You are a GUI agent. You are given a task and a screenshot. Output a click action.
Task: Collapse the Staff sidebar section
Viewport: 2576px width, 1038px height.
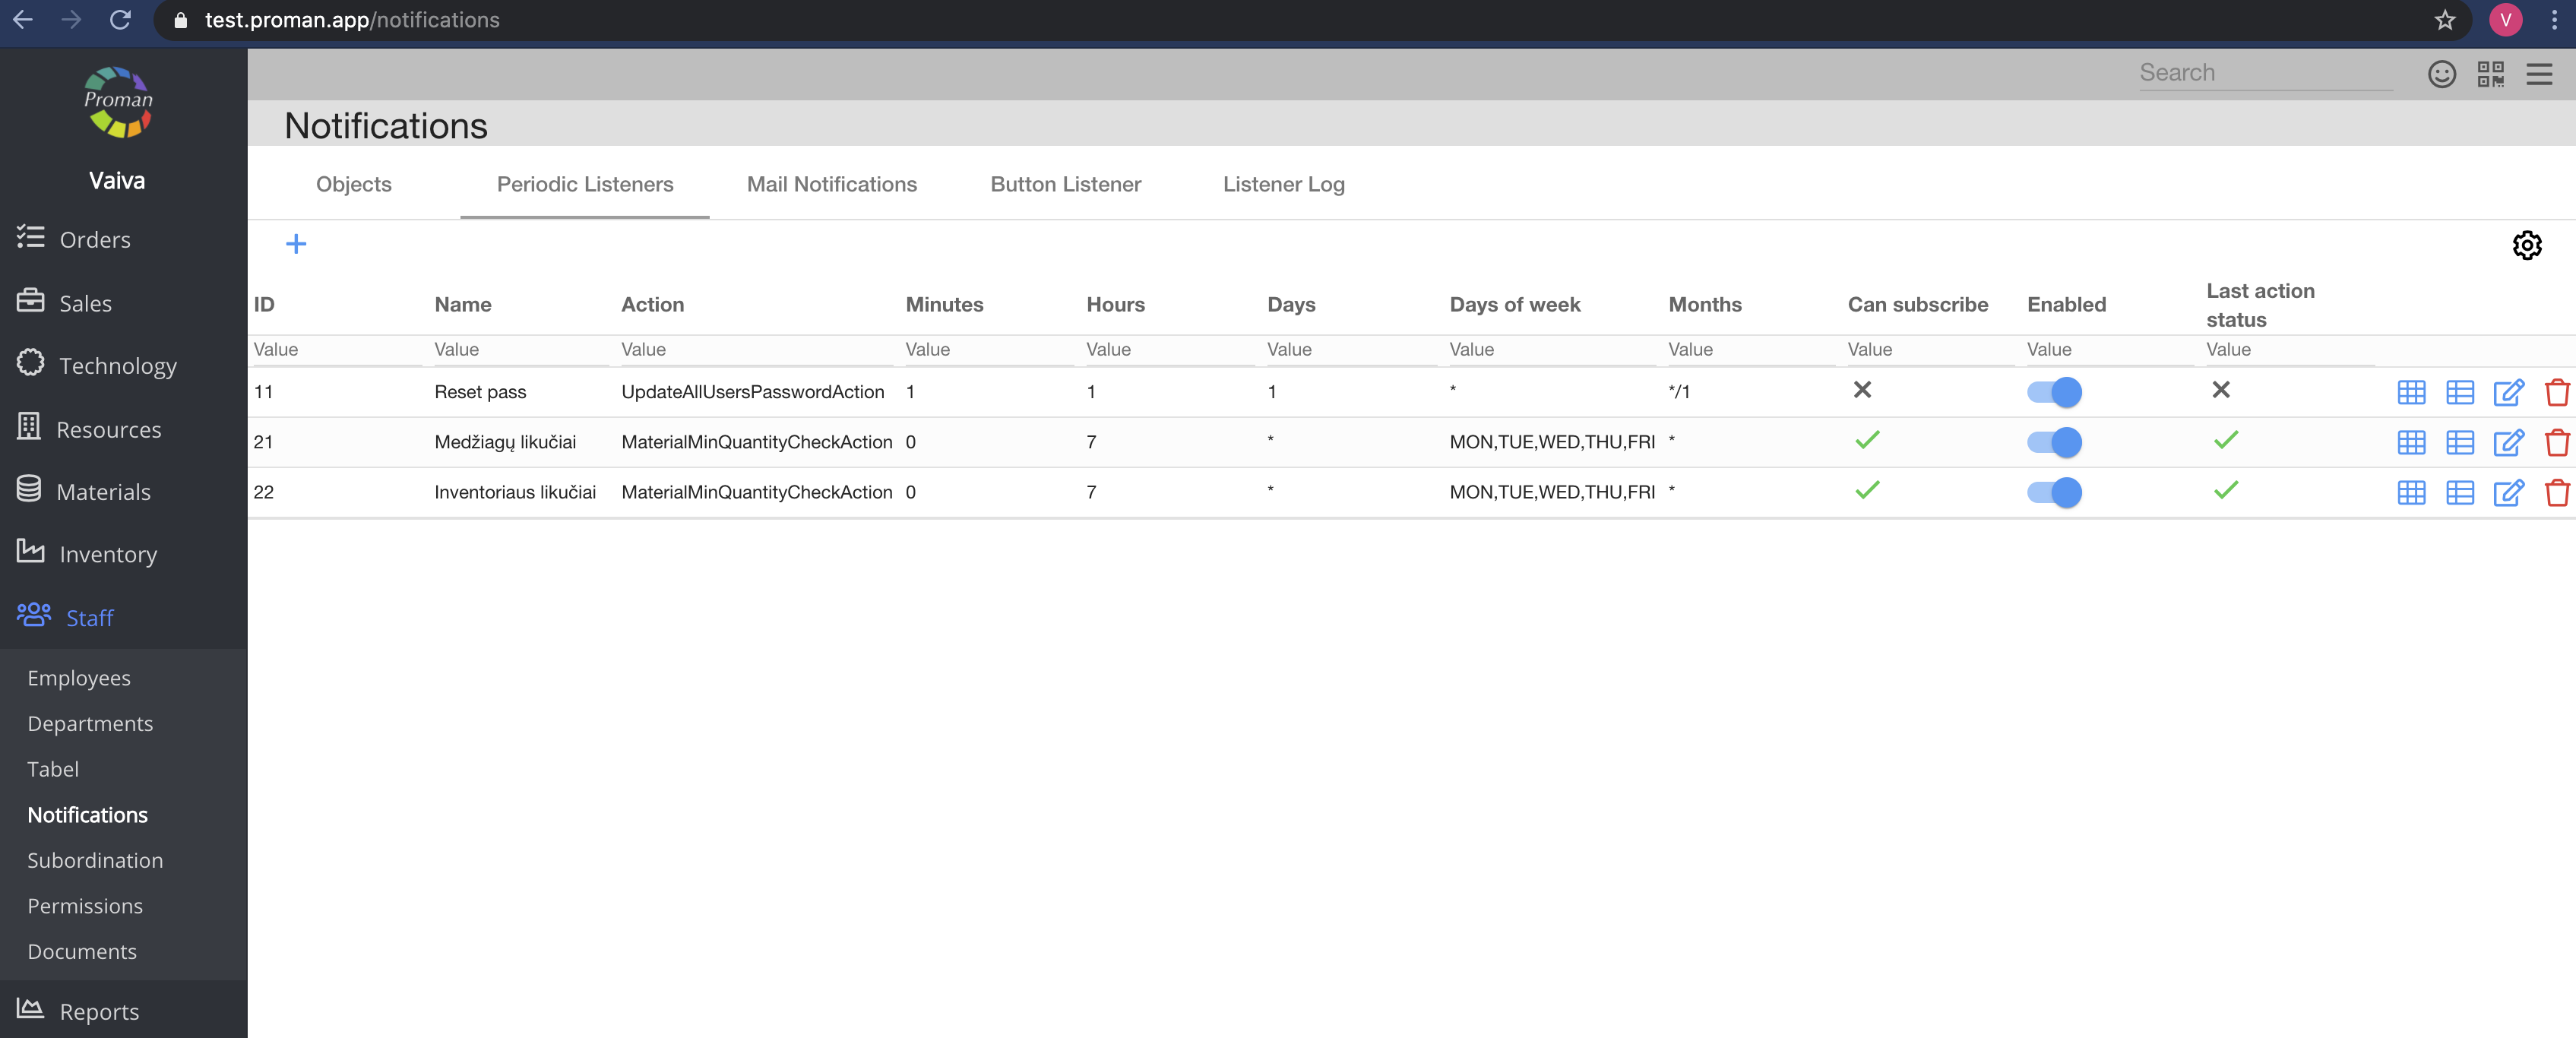[x=89, y=618]
